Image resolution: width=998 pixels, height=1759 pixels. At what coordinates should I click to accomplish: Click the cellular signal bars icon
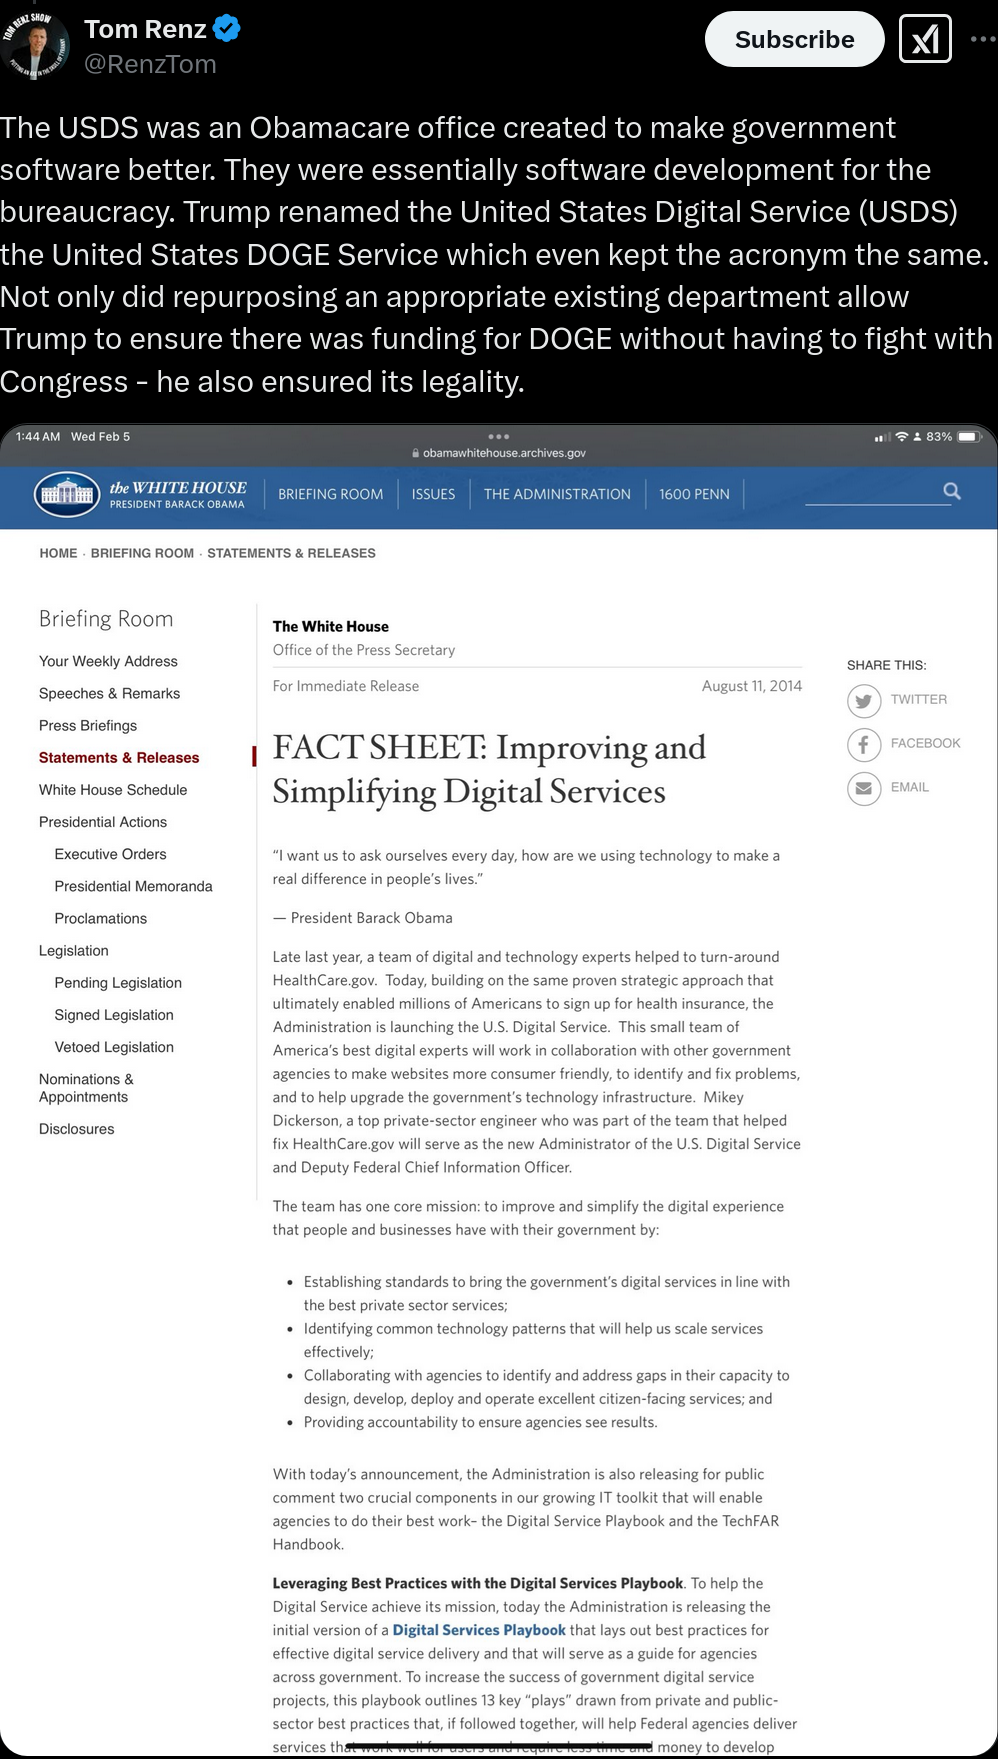coord(882,437)
